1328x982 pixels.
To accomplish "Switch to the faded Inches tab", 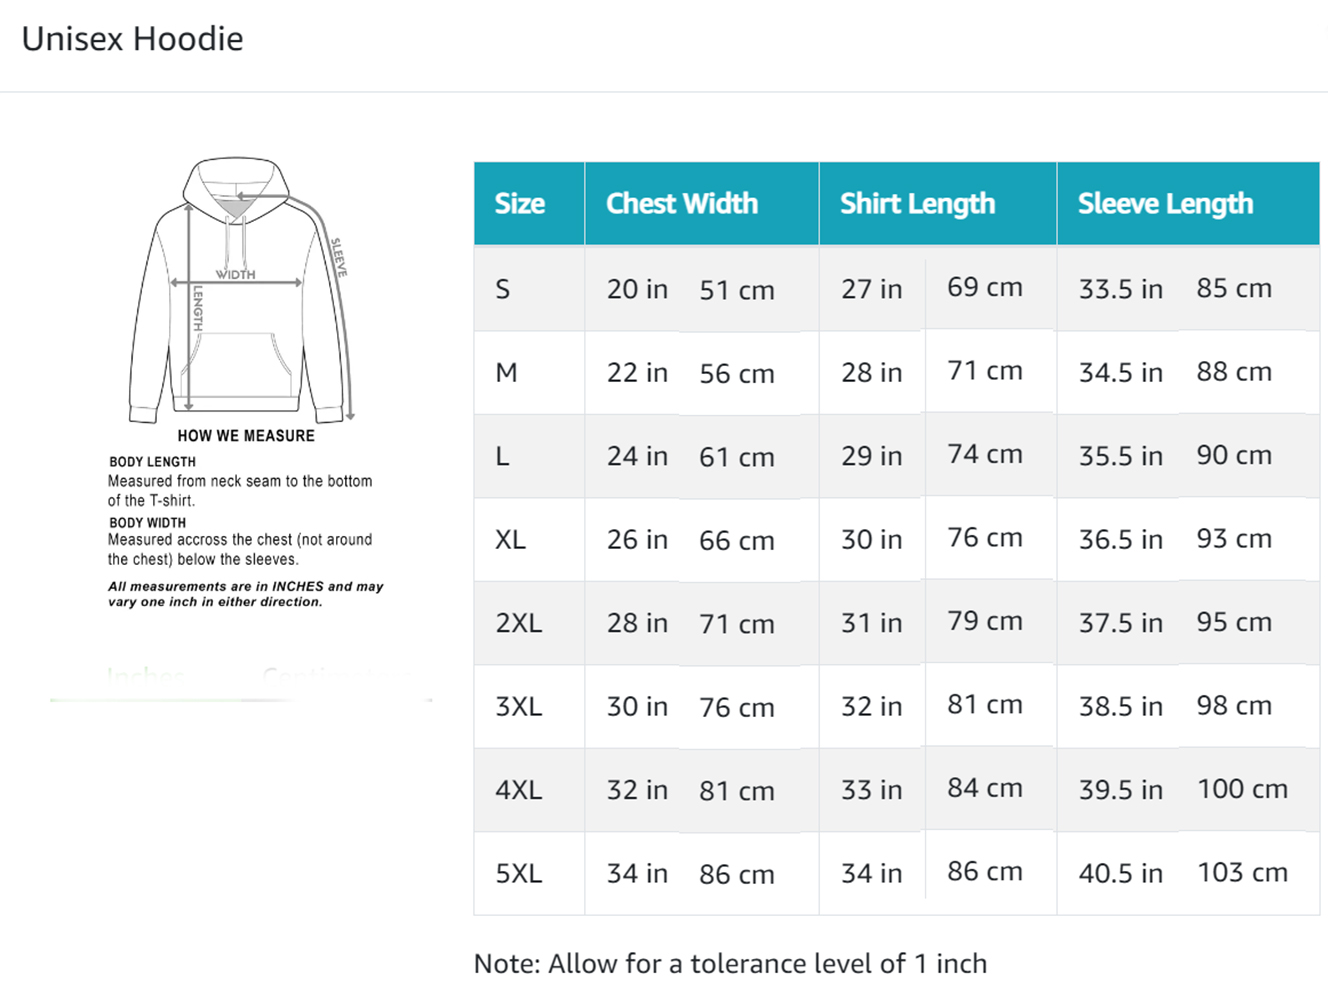I will click(146, 677).
